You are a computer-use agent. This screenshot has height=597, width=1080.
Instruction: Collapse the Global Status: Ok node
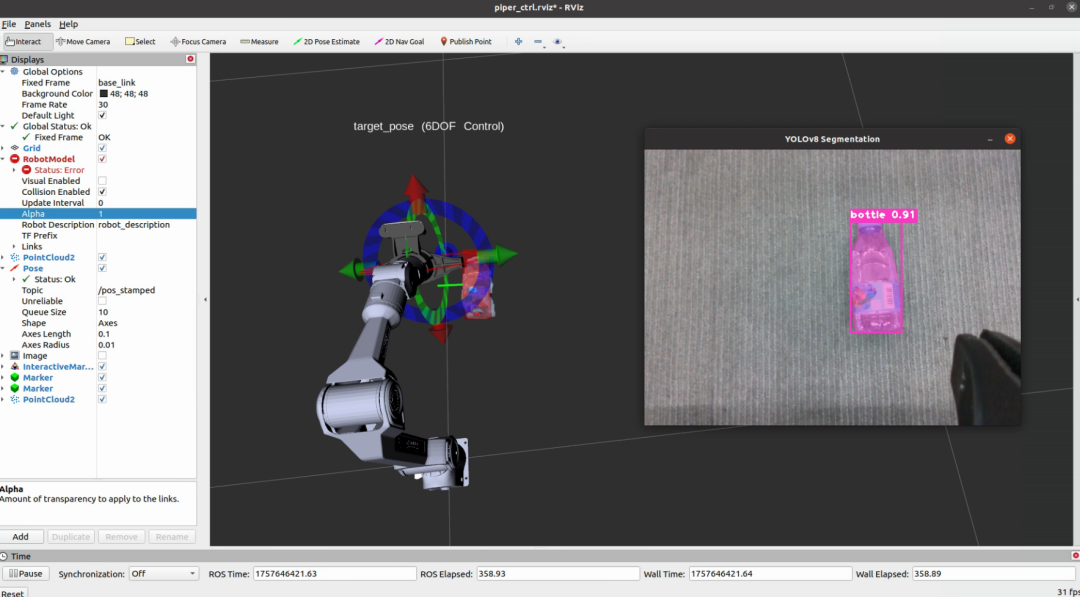click(3, 126)
